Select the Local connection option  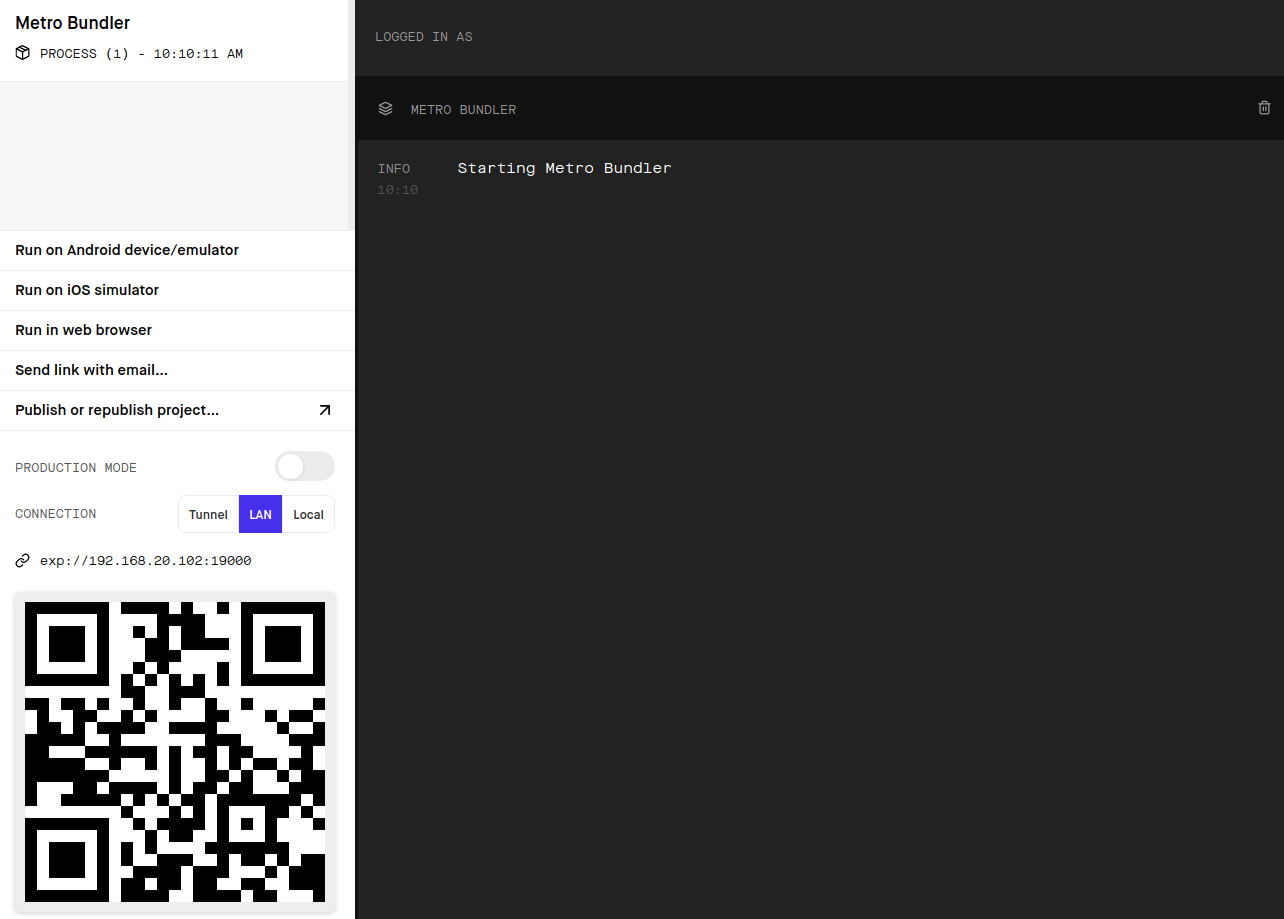coord(308,514)
